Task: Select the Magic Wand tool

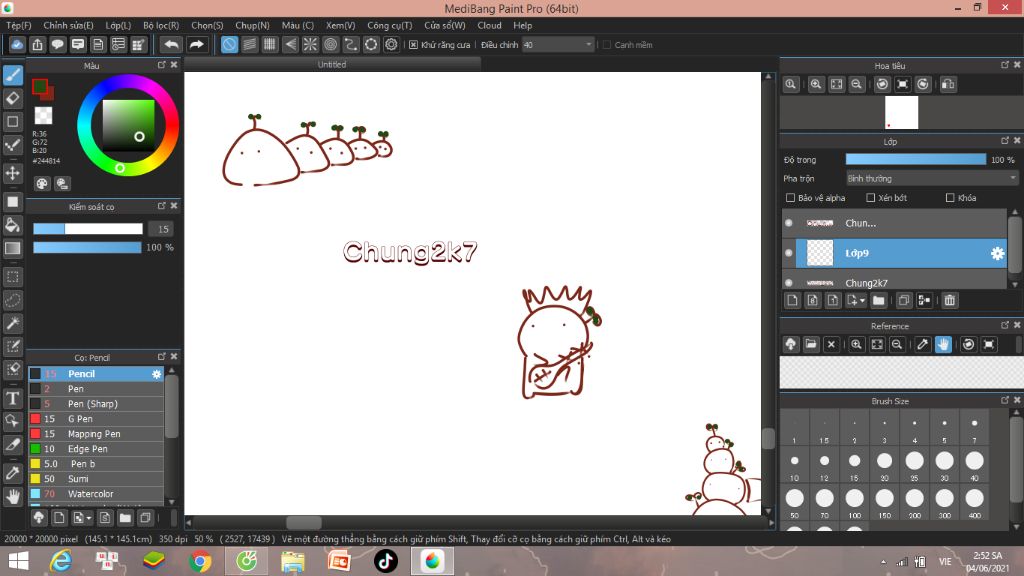Action: tap(13, 323)
